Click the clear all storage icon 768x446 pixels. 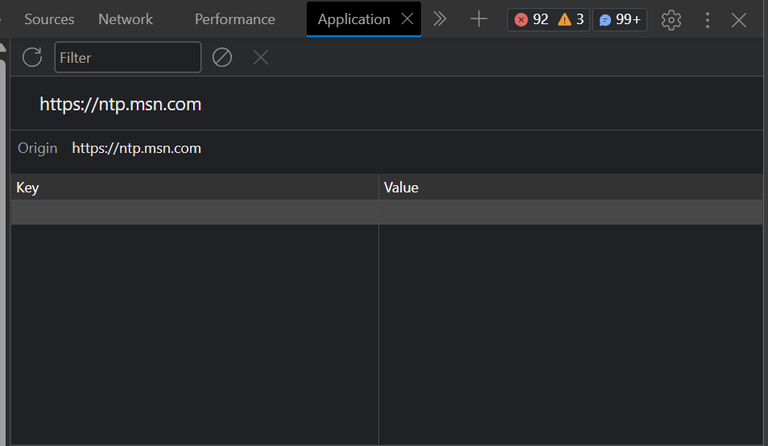[222, 57]
